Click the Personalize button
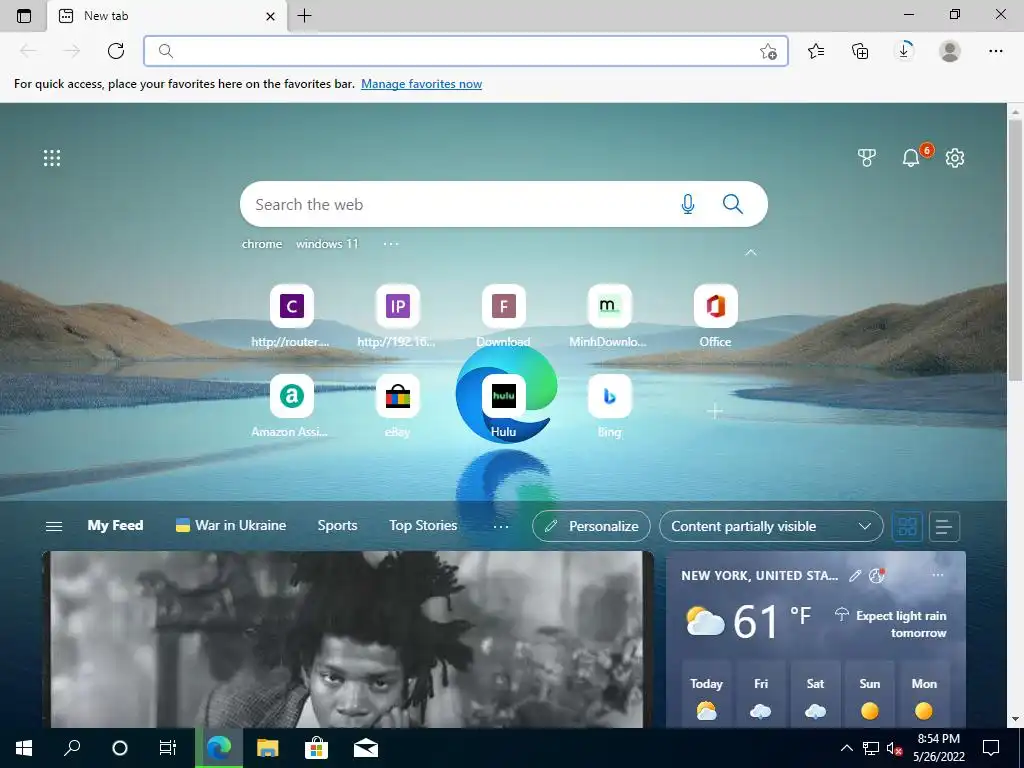The image size is (1024, 768). pyautogui.click(x=591, y=526)
